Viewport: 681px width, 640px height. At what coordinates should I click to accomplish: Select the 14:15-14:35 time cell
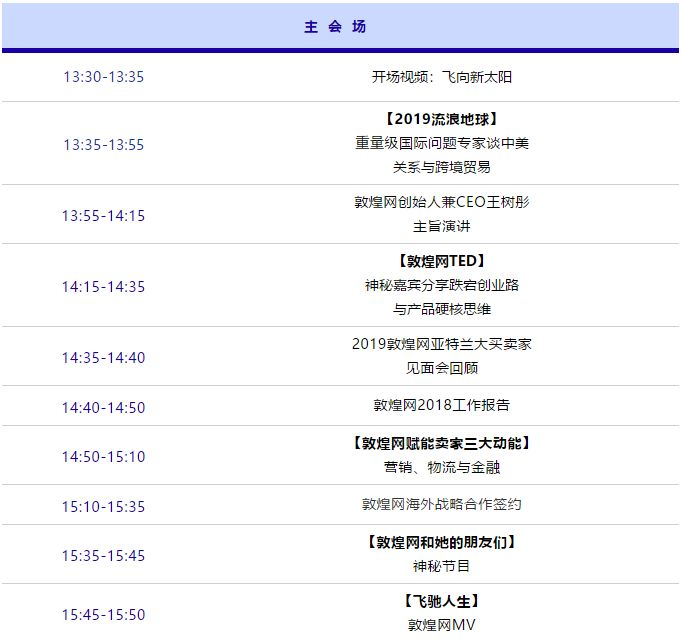103,287
